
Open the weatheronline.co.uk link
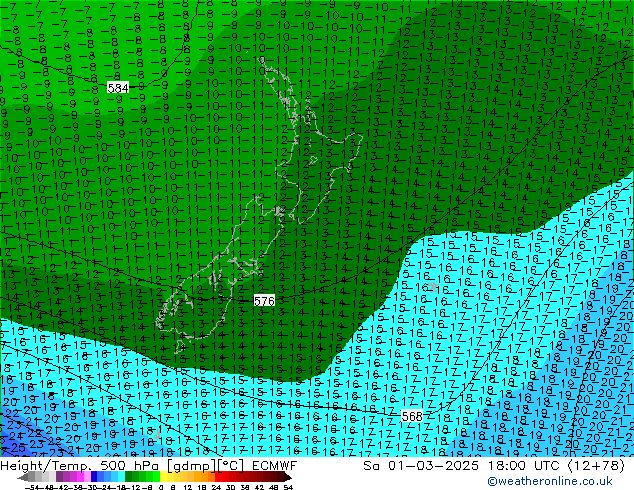click(550, 481)
